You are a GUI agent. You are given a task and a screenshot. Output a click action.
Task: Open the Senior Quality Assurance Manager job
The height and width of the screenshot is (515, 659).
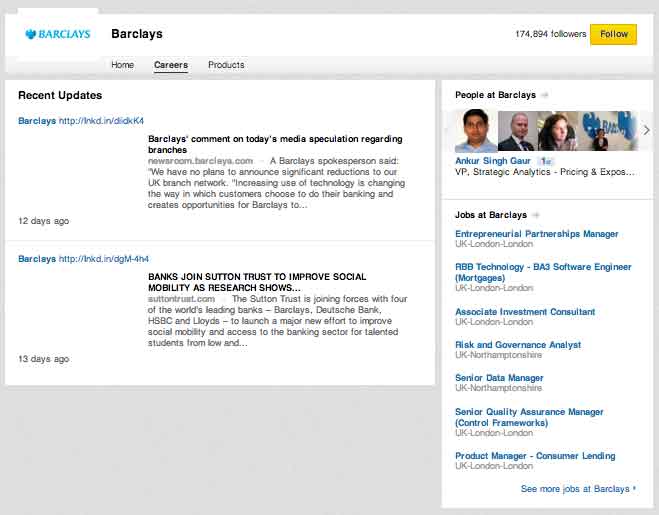[529, 417]
